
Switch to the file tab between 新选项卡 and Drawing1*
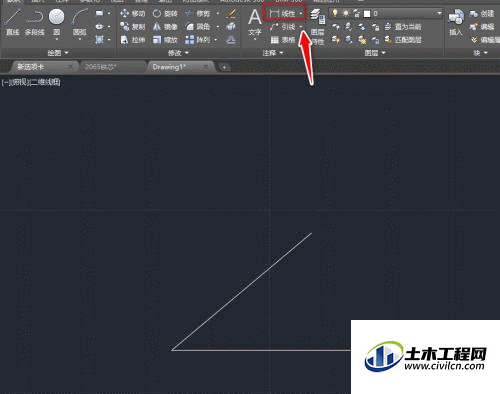[x=112, y=67]
